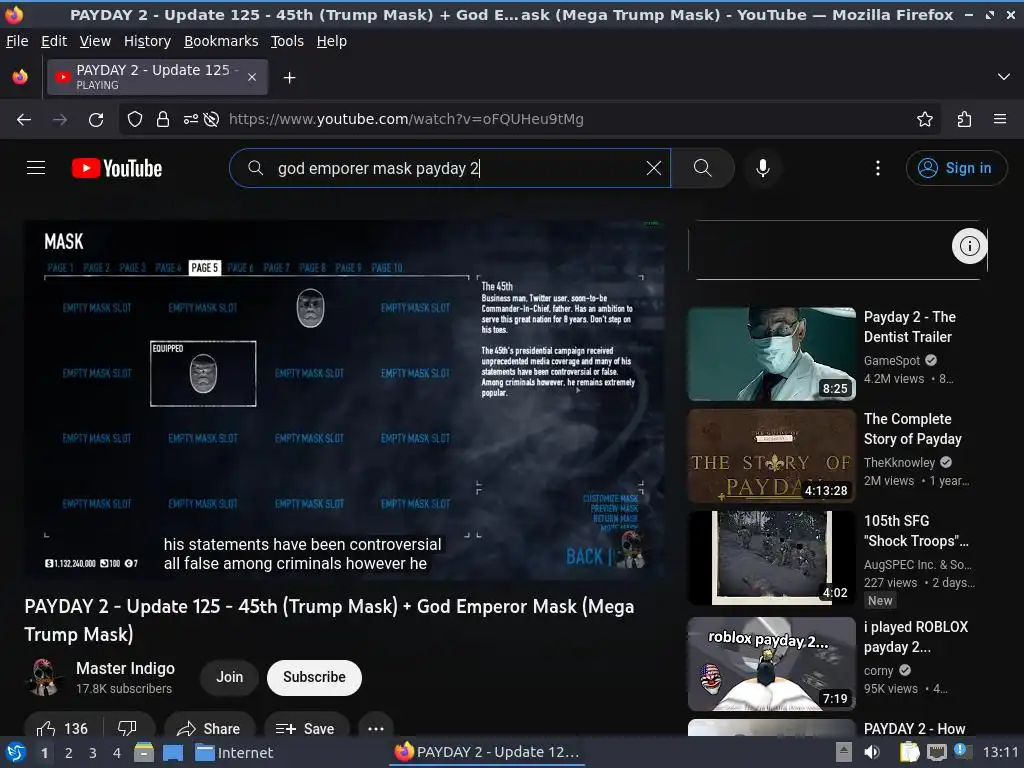Bookmark this page with the star
The height and width of the screenshot is (768, 1024).
924,119
